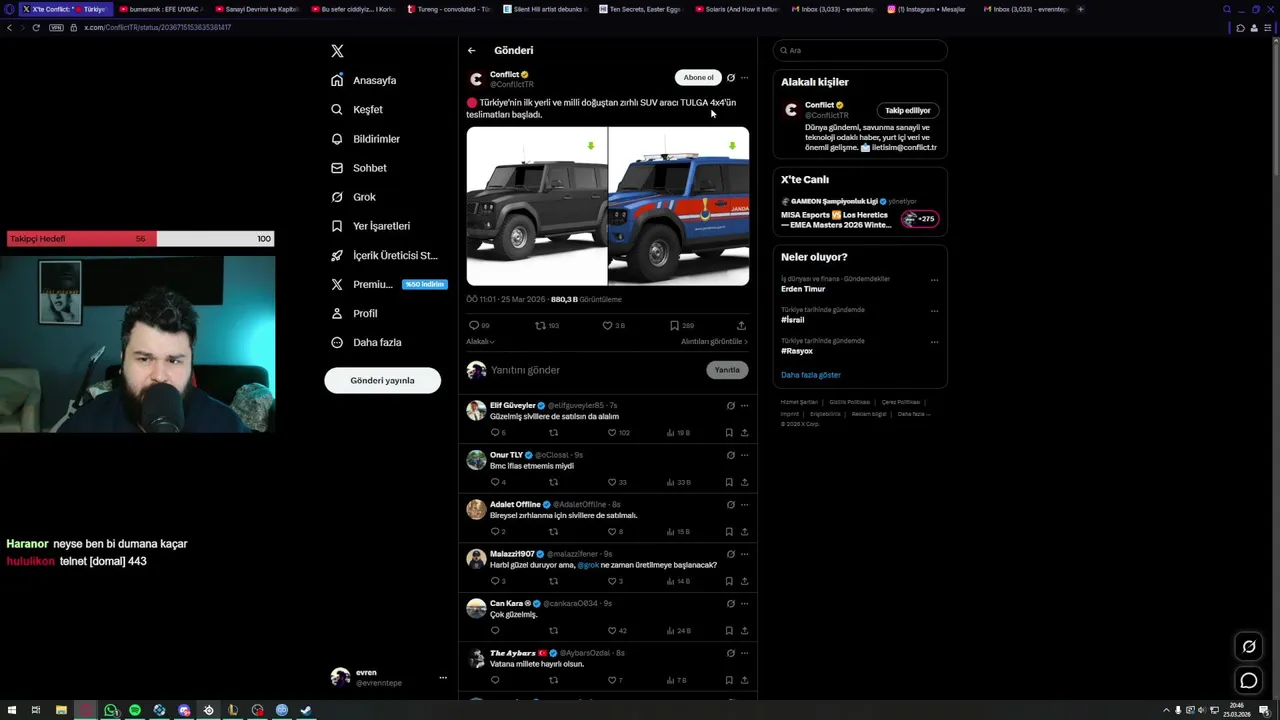This screenshot has height=720, width=1280.
Task: Open Premium sidebar item
Action: coord(387,284)
